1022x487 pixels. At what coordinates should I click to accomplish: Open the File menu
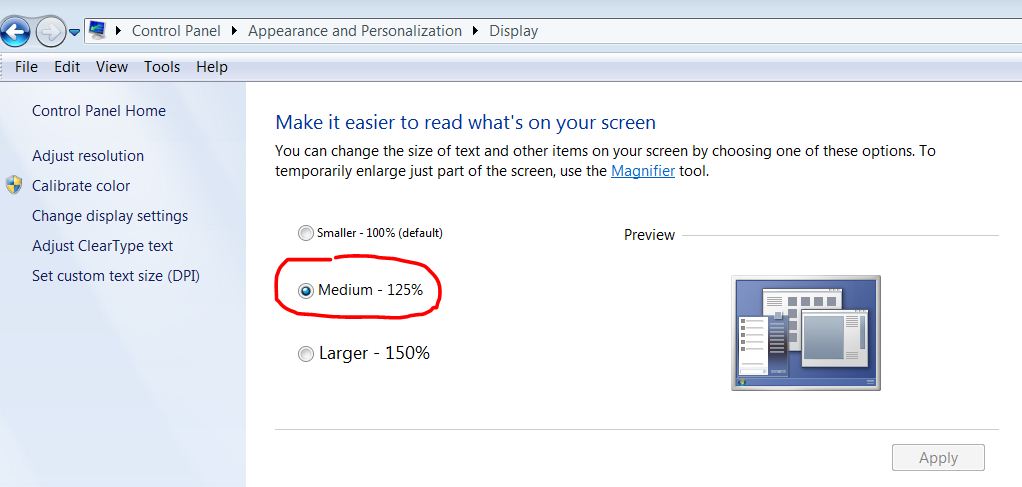(x=26, y=66)
